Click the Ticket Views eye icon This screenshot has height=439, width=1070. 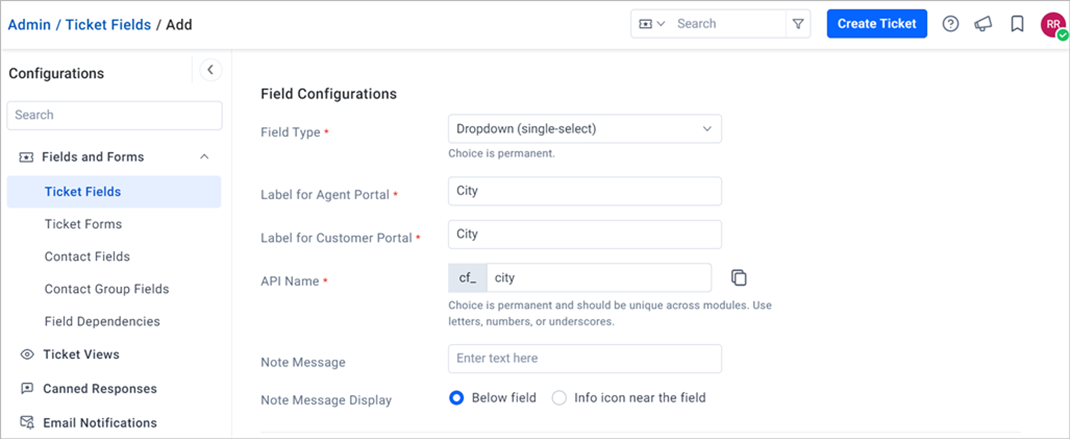click(27, 354)
